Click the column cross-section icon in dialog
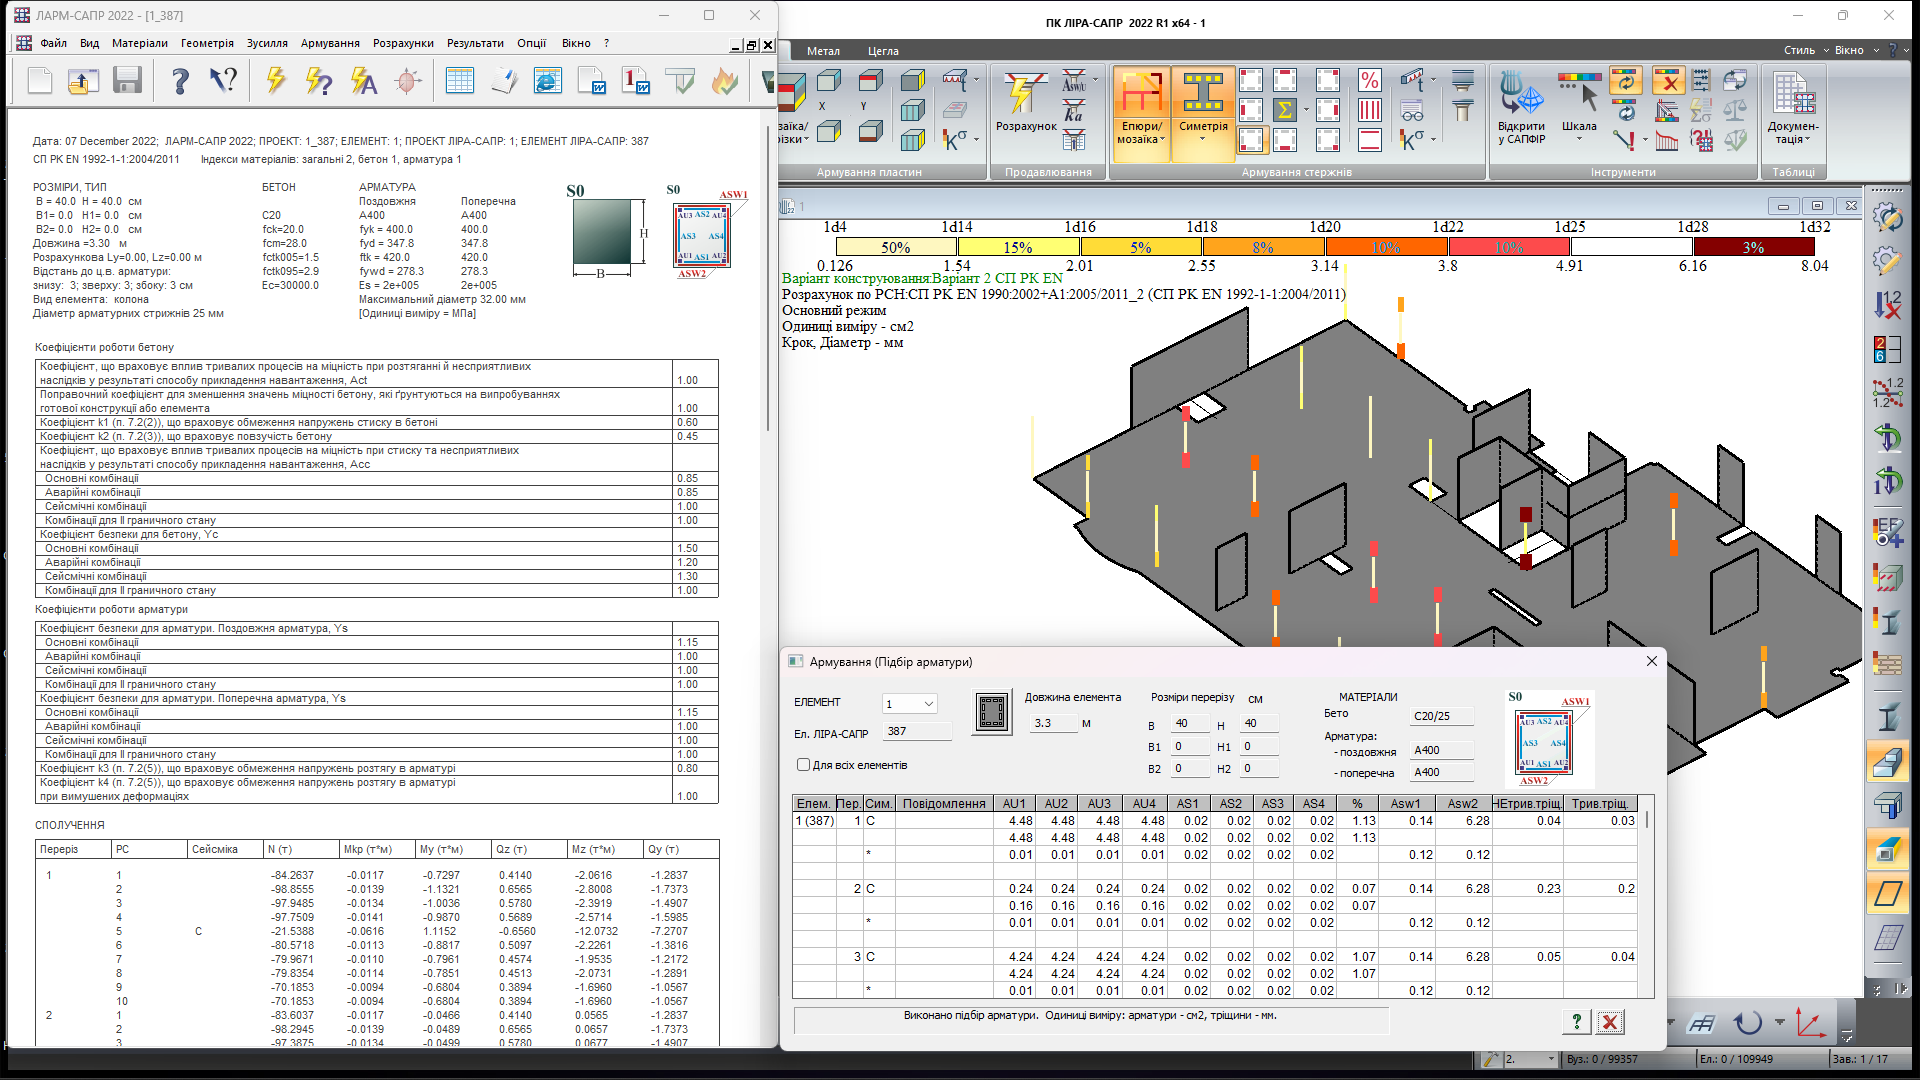The image size is (1920, 1080). click(992, 712)
